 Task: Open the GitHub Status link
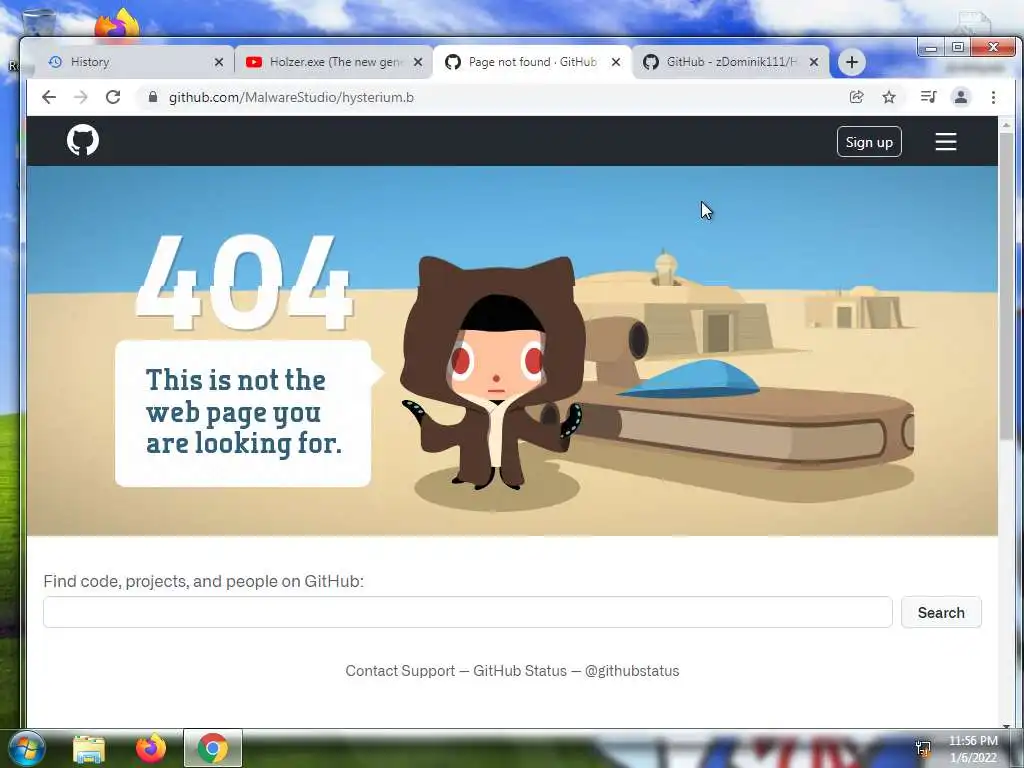click(520, 671)
